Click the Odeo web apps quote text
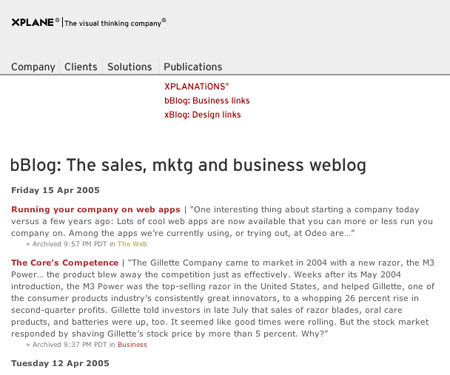Screen dimensions: 450x375 [222, 221]
